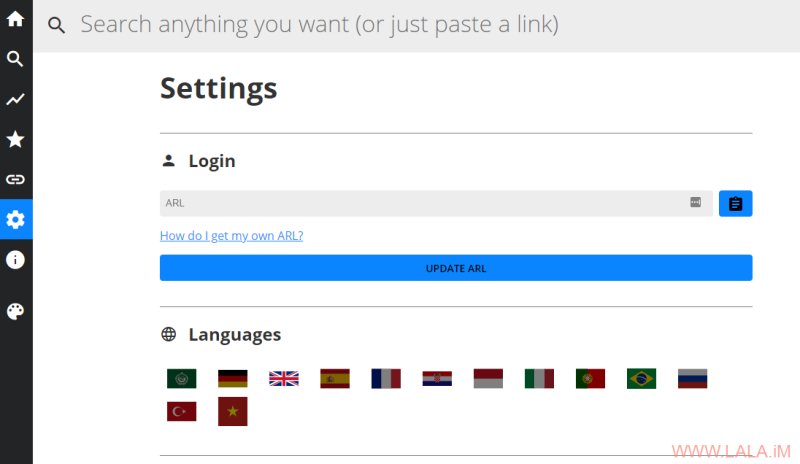800x464 pixels.
Task: Open the Charts section in sidebar
Action: [x=15, y=99]
